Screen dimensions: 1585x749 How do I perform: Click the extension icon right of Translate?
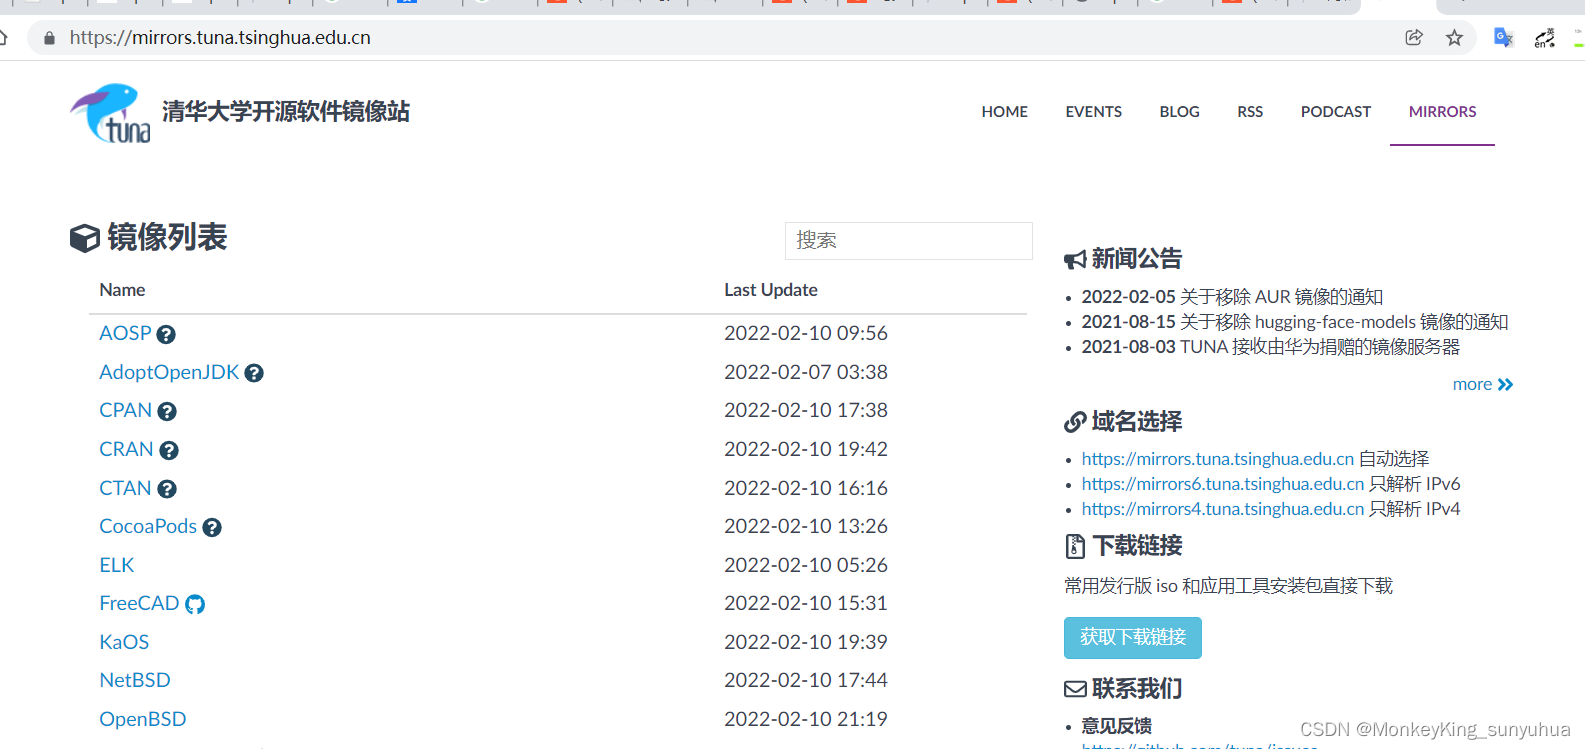pos(1545,38)
